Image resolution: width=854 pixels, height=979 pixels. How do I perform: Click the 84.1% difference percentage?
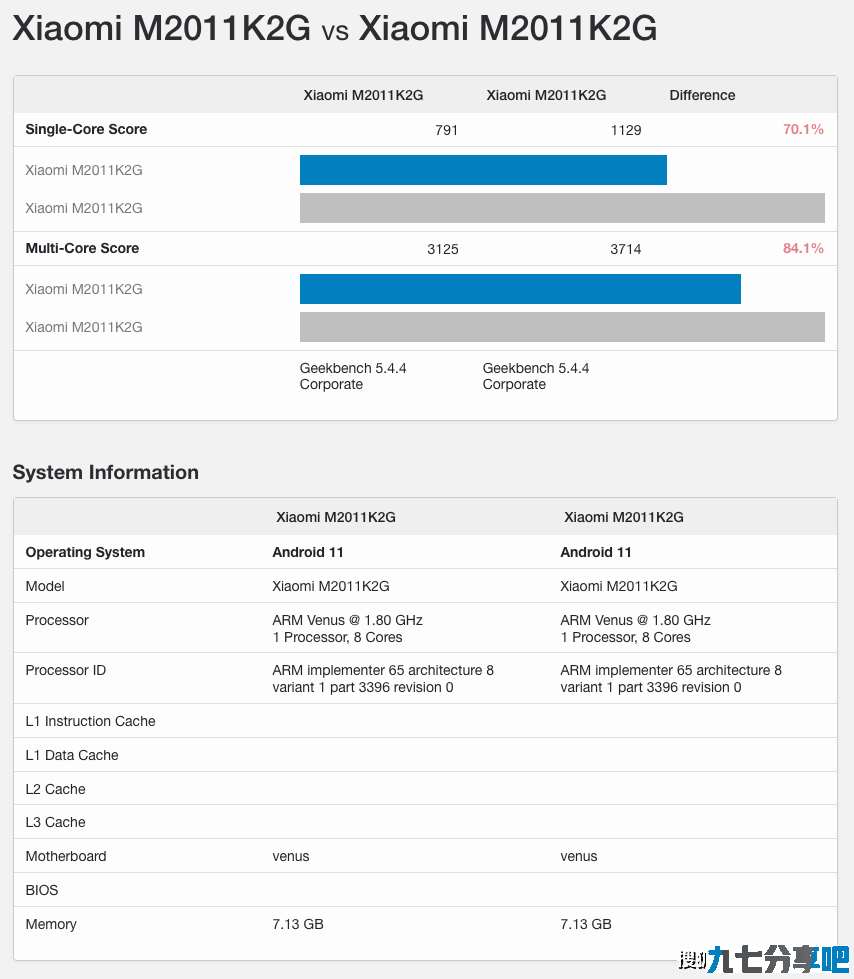tap(803, 248)
